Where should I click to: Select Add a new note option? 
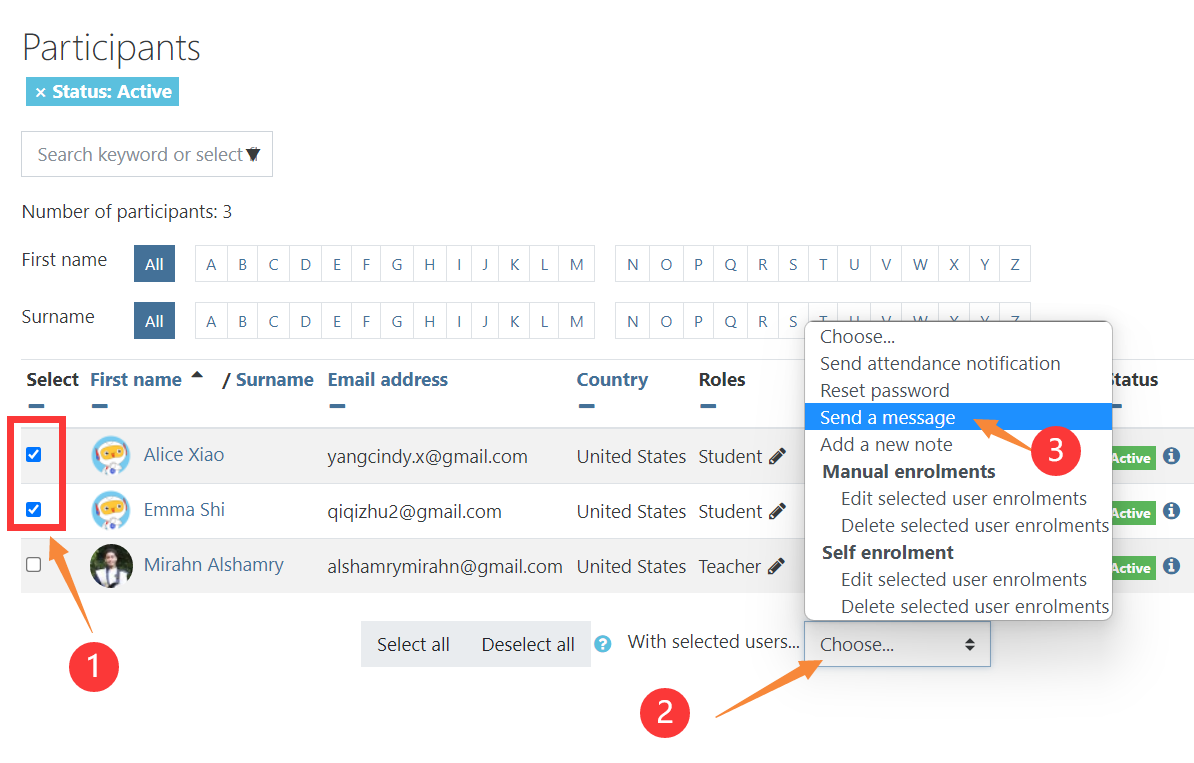(886, 445)
